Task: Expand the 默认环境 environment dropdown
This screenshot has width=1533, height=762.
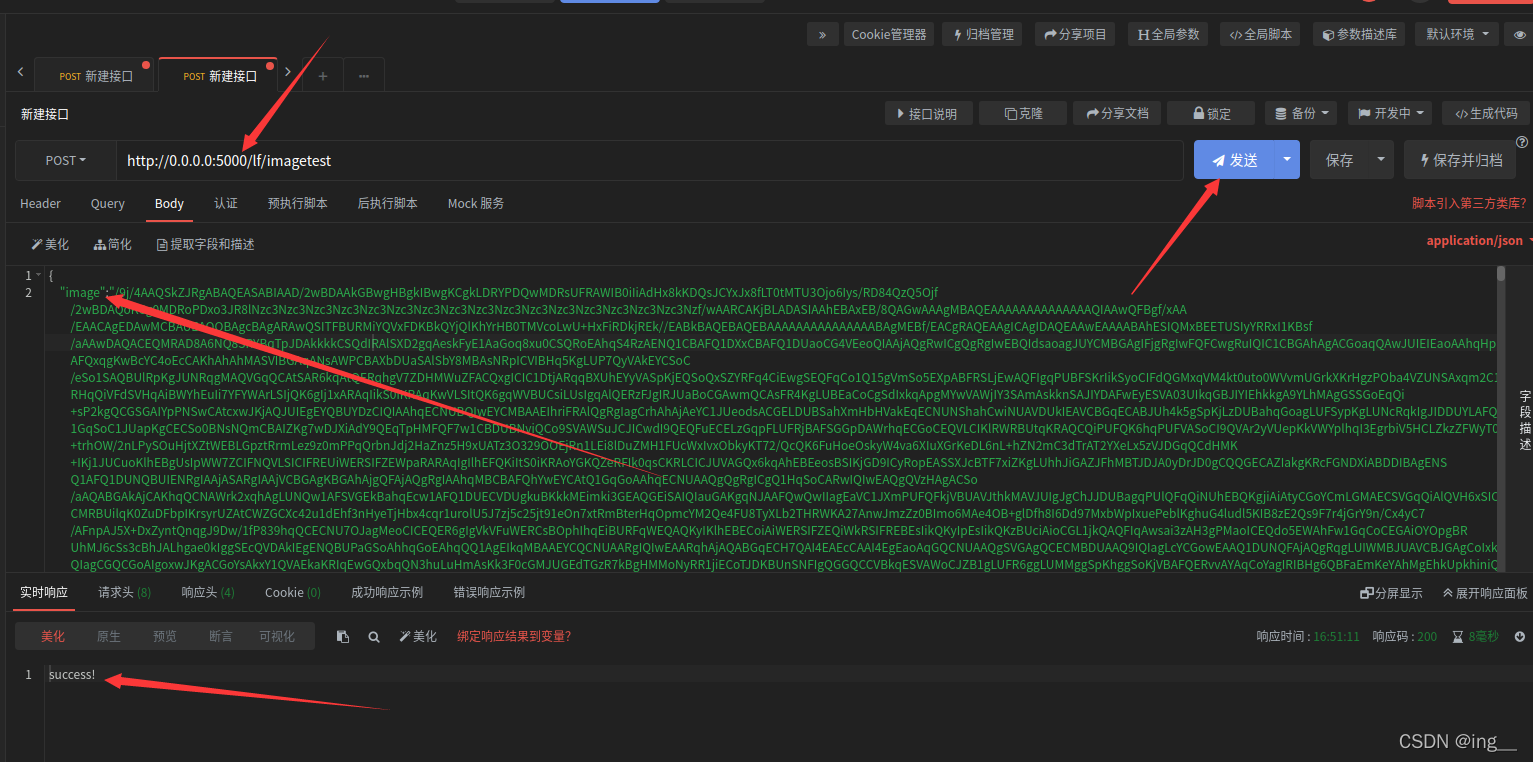Action: pos(1457,34)
